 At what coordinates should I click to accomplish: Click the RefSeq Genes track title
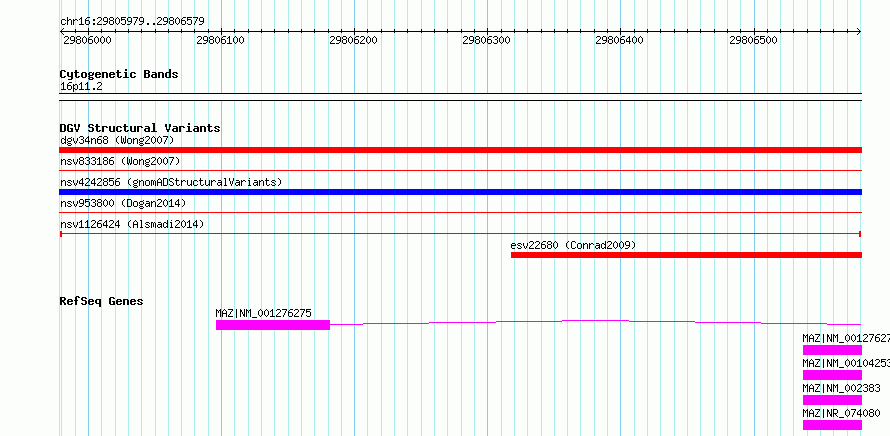pos(101,301)
